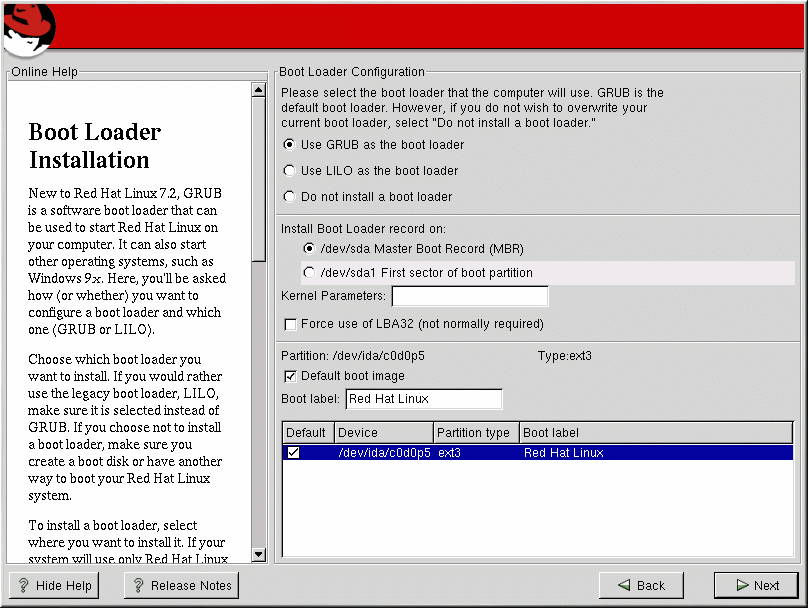Click the right arrow icon on Next

(743, 585)
